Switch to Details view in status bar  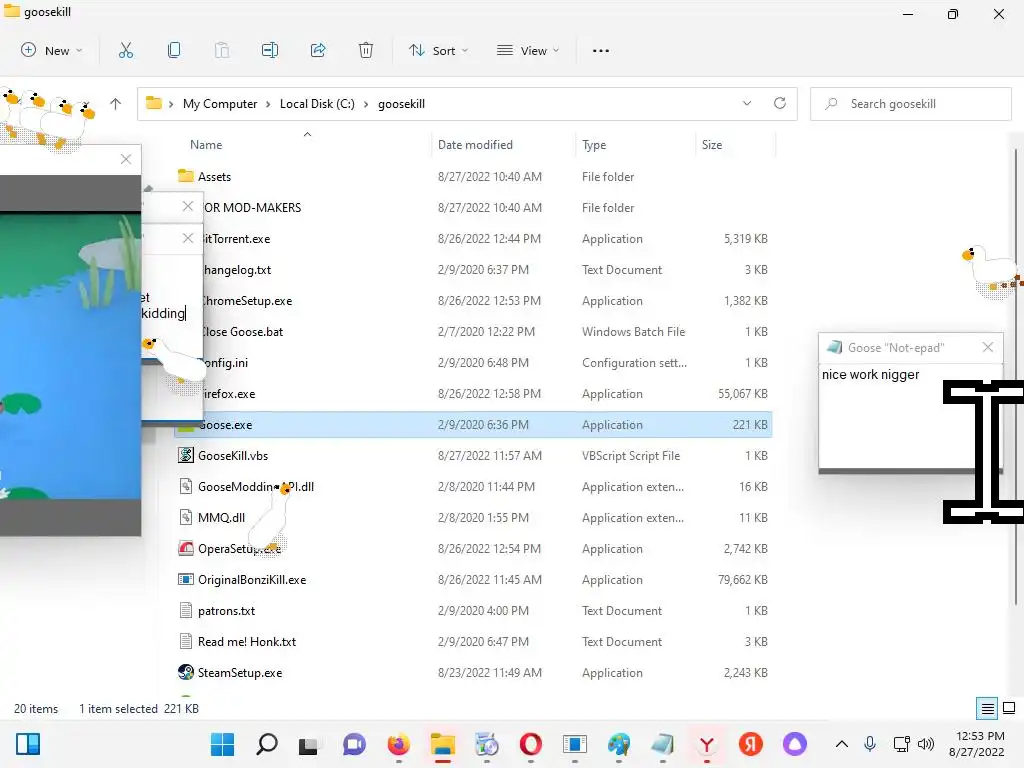[x=987, y=708]
